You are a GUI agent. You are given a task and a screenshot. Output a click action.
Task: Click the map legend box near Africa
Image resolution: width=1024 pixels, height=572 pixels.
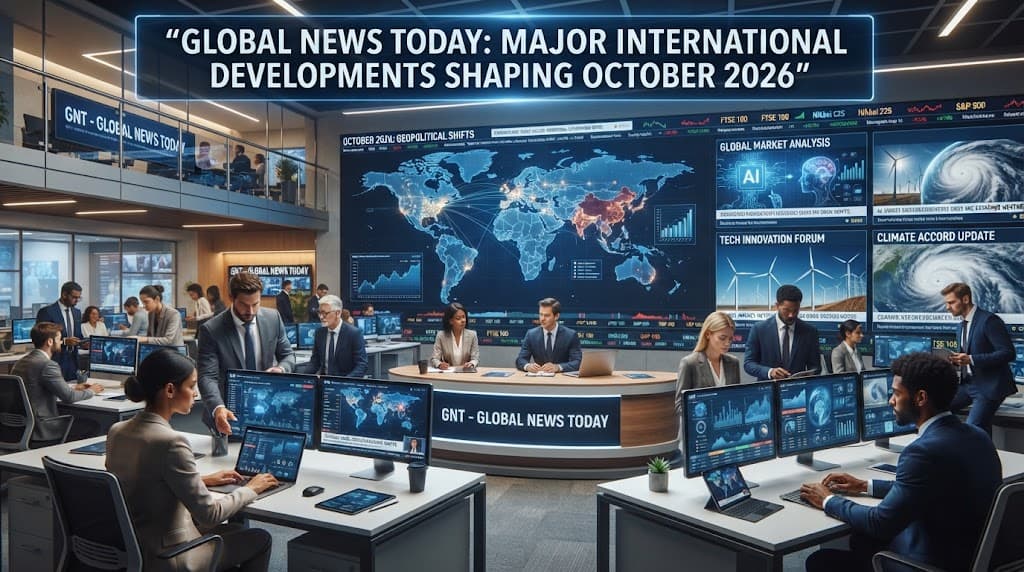point(586,269)
